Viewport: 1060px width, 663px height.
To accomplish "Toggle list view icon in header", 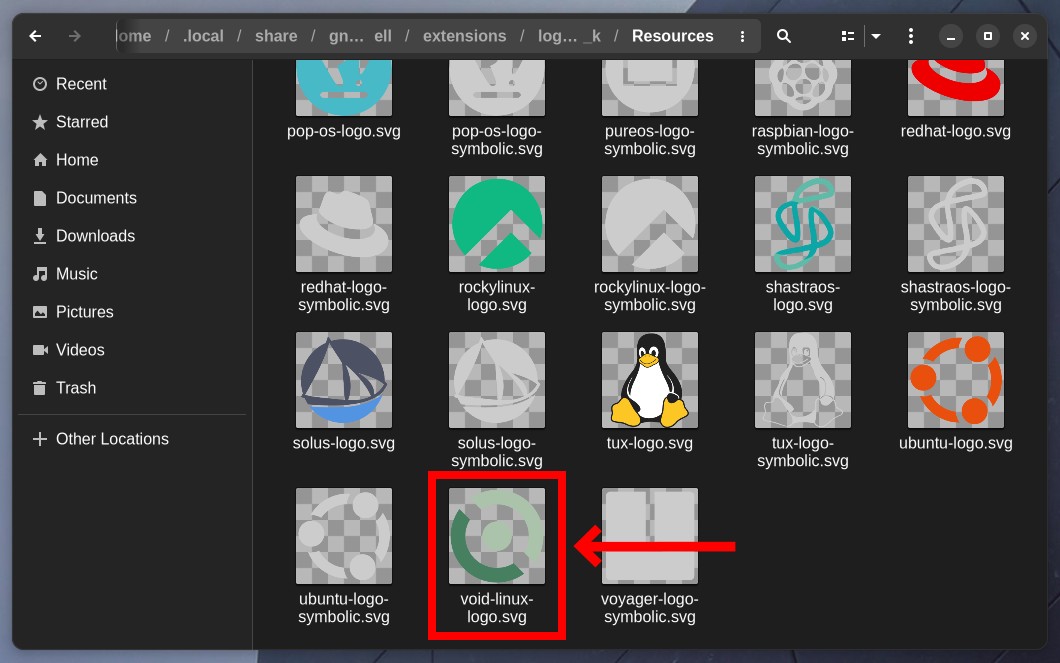I will (x=848, y=36).
